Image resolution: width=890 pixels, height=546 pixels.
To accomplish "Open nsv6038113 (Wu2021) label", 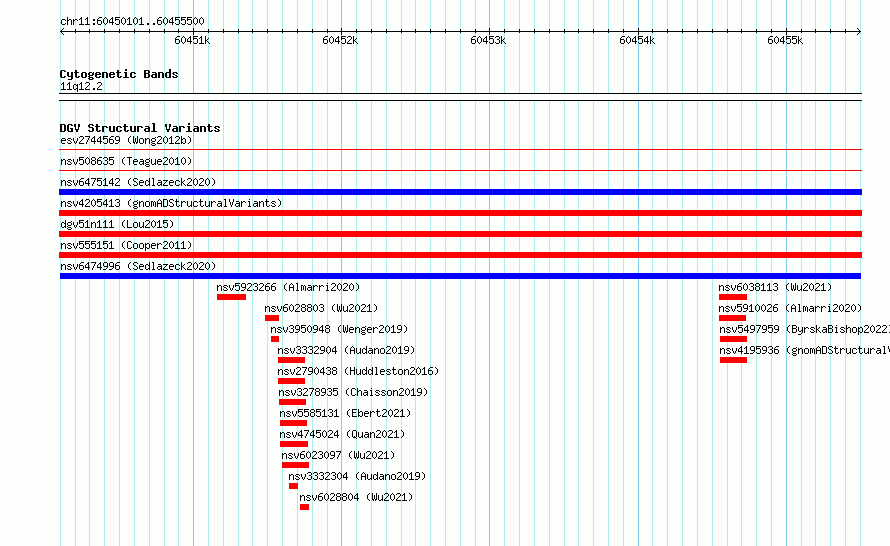I will tap(775, 287).
